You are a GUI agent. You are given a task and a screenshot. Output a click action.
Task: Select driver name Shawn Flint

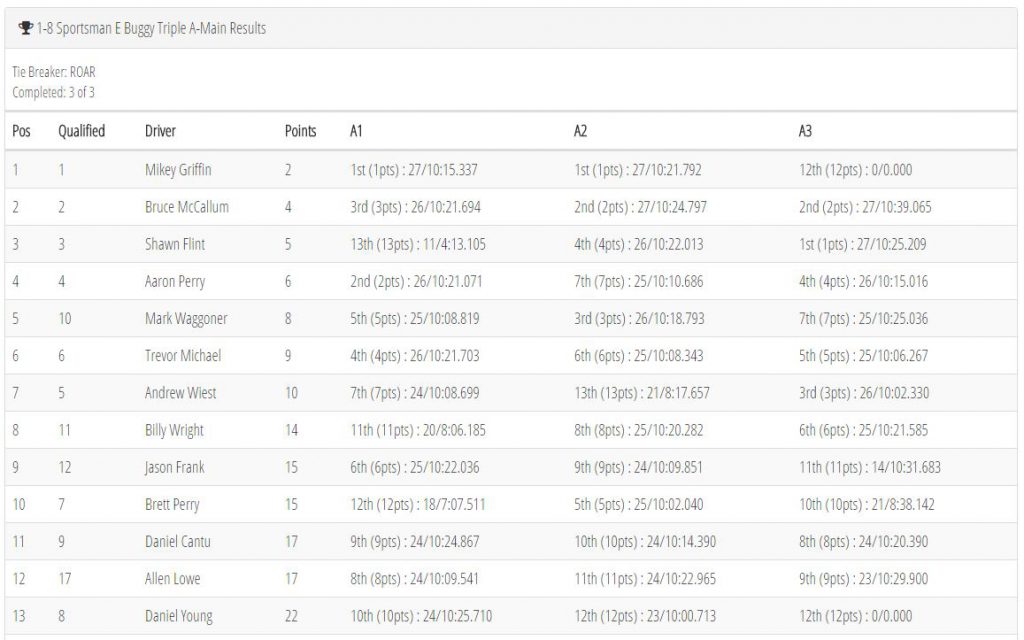tap(175, 244)
